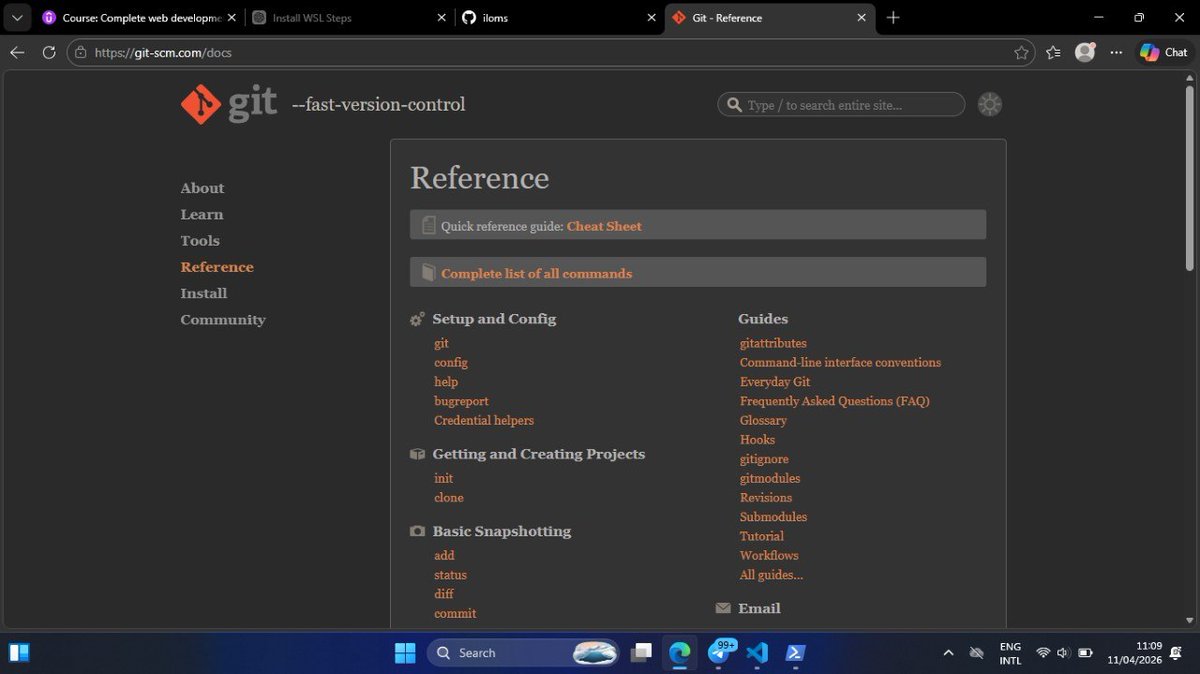The image size is (1200, 674).
Task: Open the Windows Start menu
Action: click(405, 653)
